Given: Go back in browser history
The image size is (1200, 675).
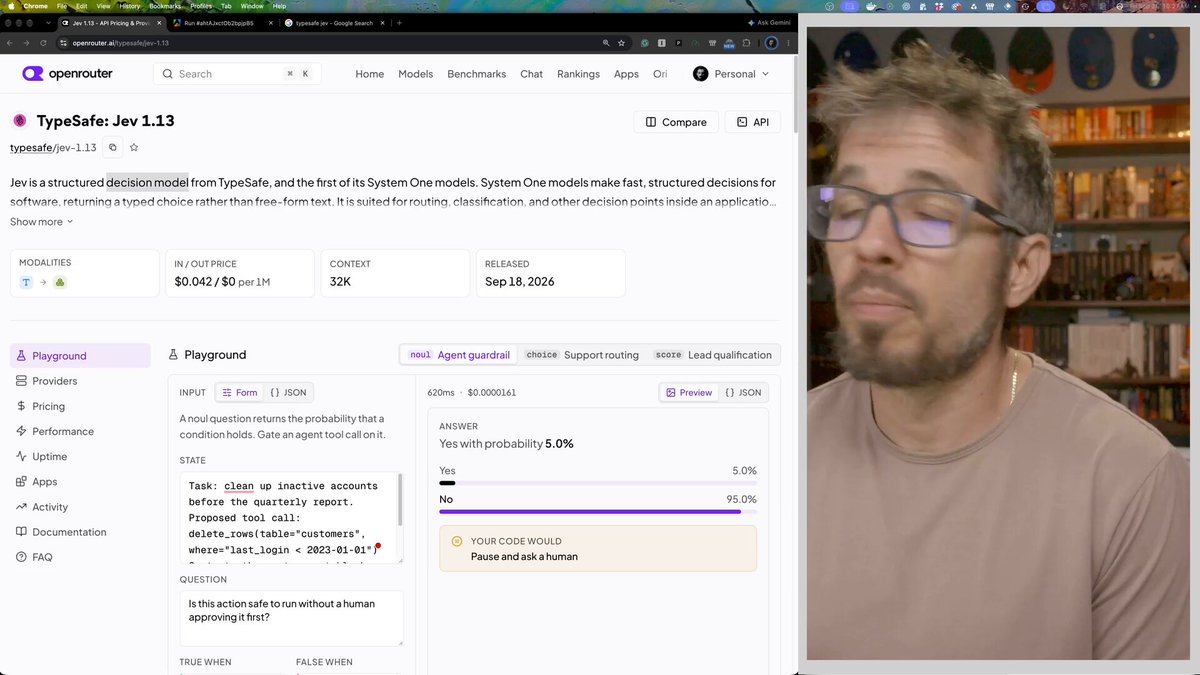Looking at the screenshot, I should click(10, 43).
